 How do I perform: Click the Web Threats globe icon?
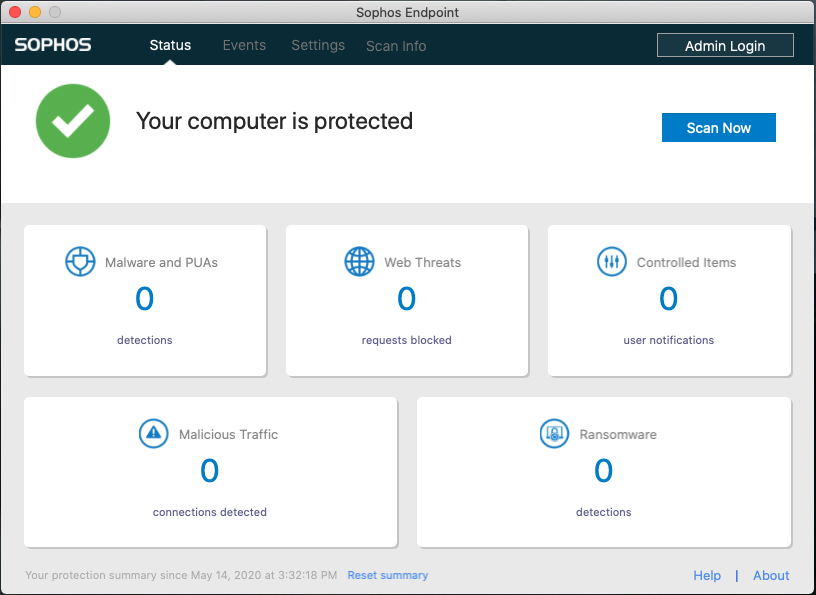click(x=359, y=262)
